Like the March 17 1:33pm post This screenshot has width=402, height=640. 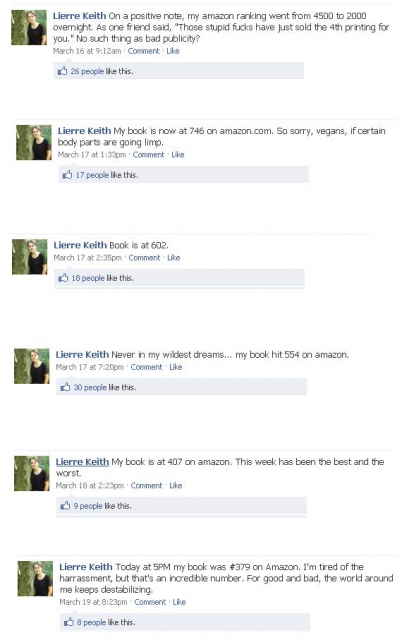tap(178, 155)
